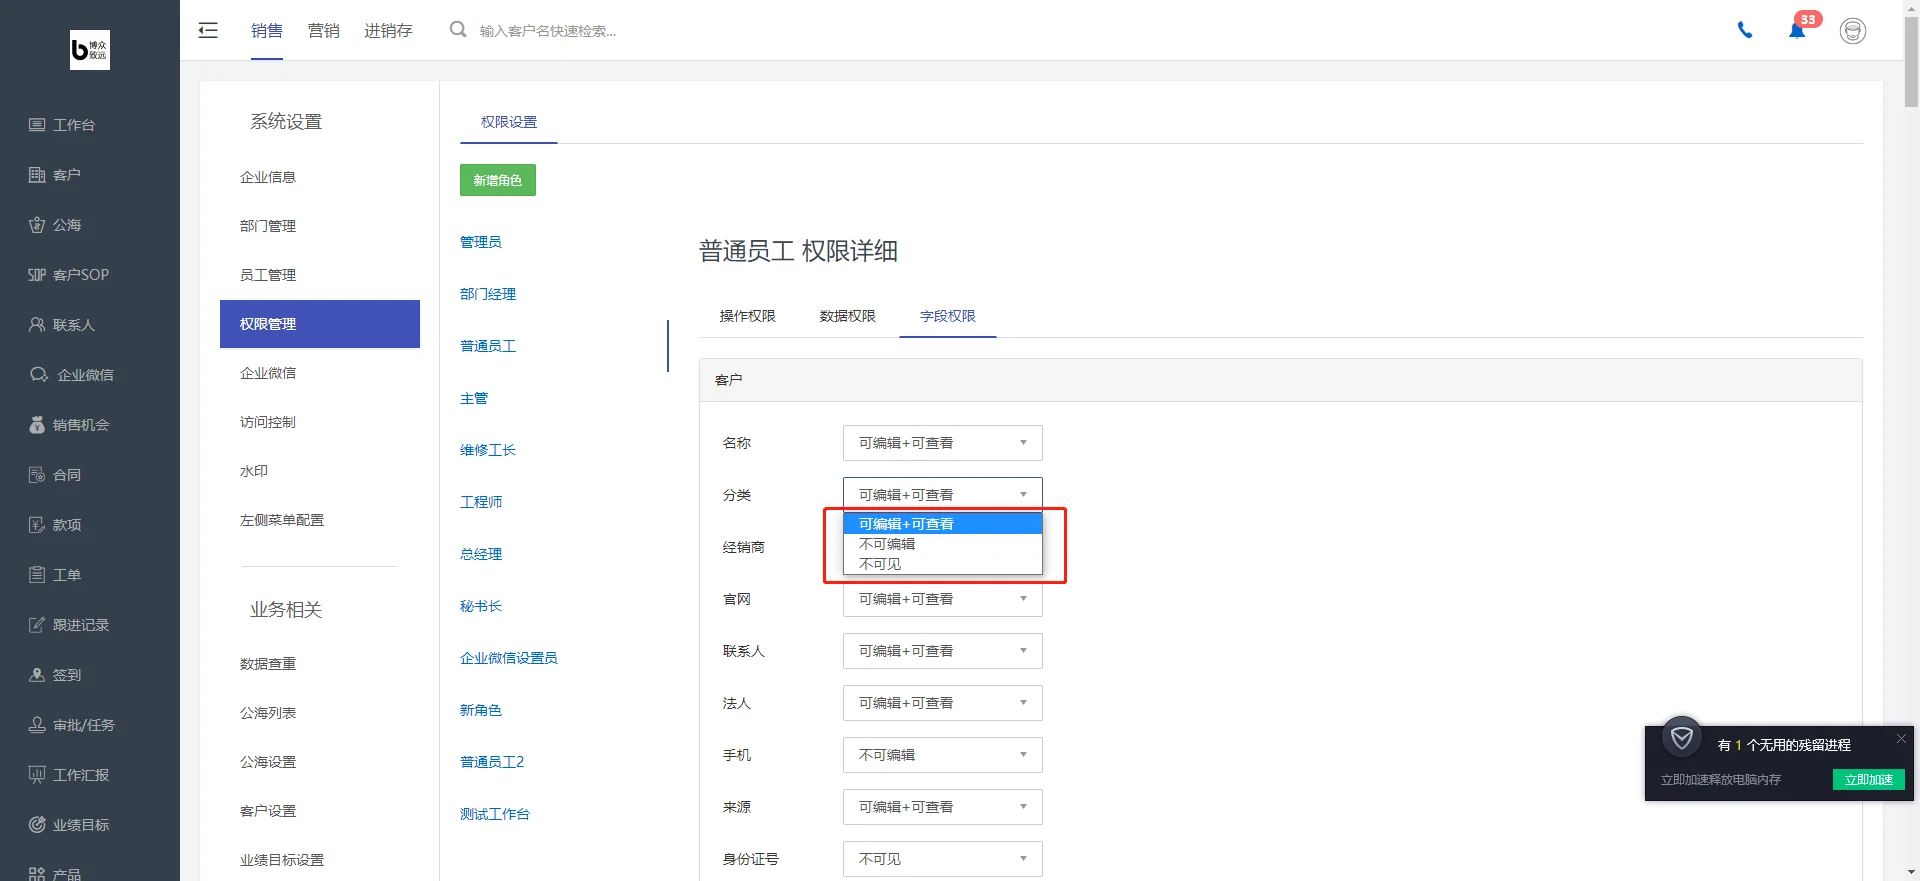Open the 官网 permission dropdown
The image size is (1920, 881).
(943, 599)
